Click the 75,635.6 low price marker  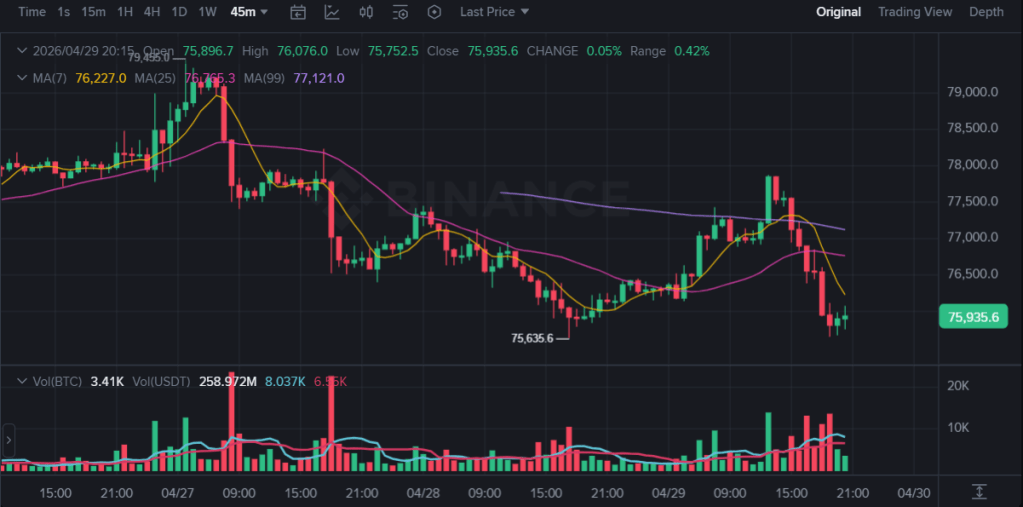(532, 338)
